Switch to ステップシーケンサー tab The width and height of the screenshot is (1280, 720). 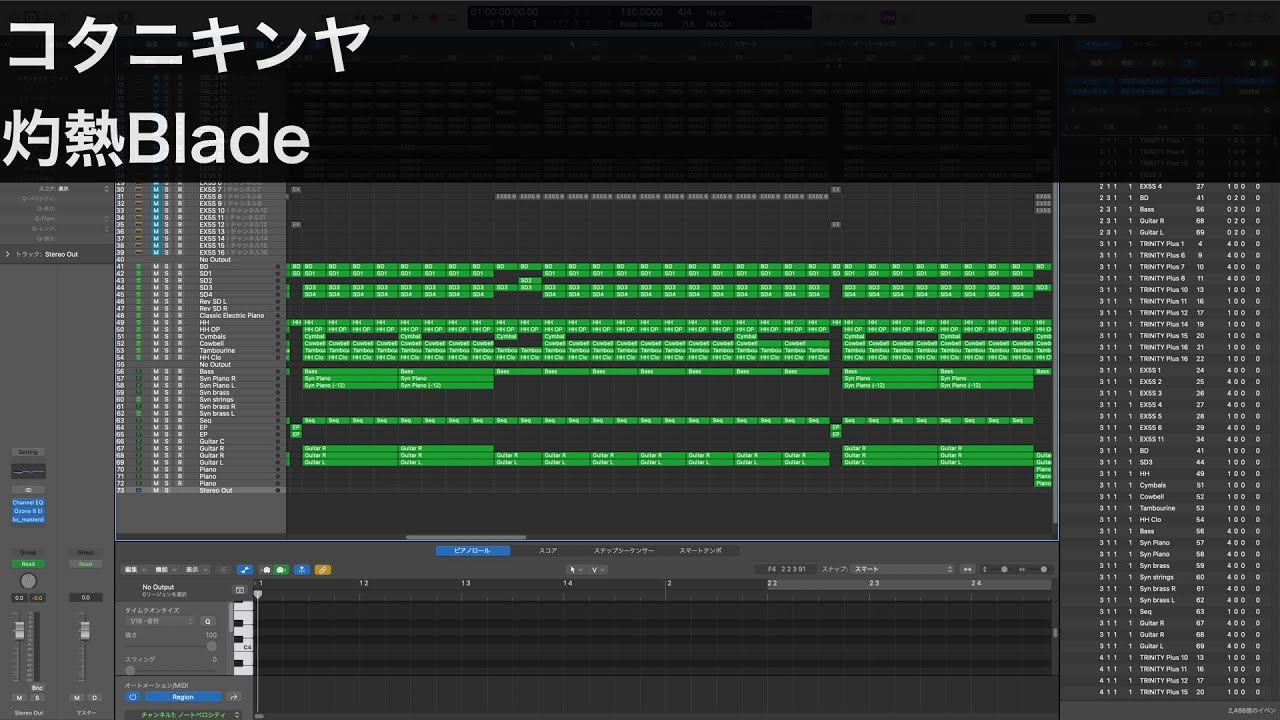click(x=624, y=550)
